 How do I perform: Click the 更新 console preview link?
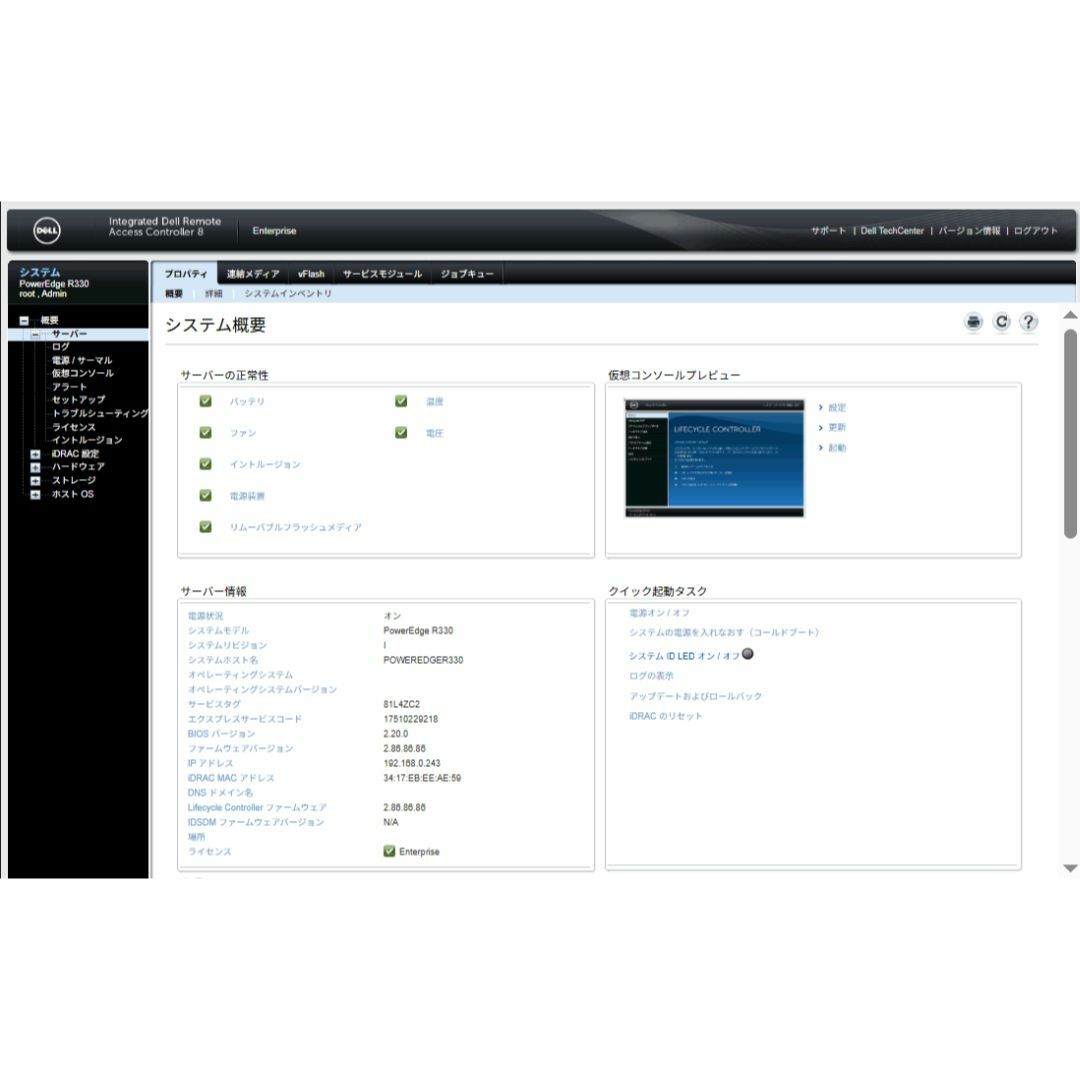(837, 428)
